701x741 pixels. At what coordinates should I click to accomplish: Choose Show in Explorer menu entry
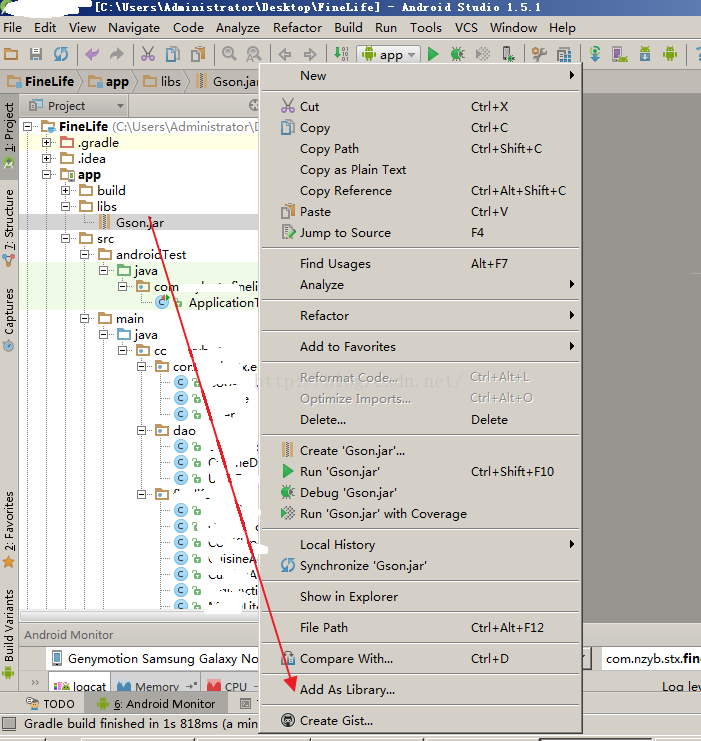(348, 597)
